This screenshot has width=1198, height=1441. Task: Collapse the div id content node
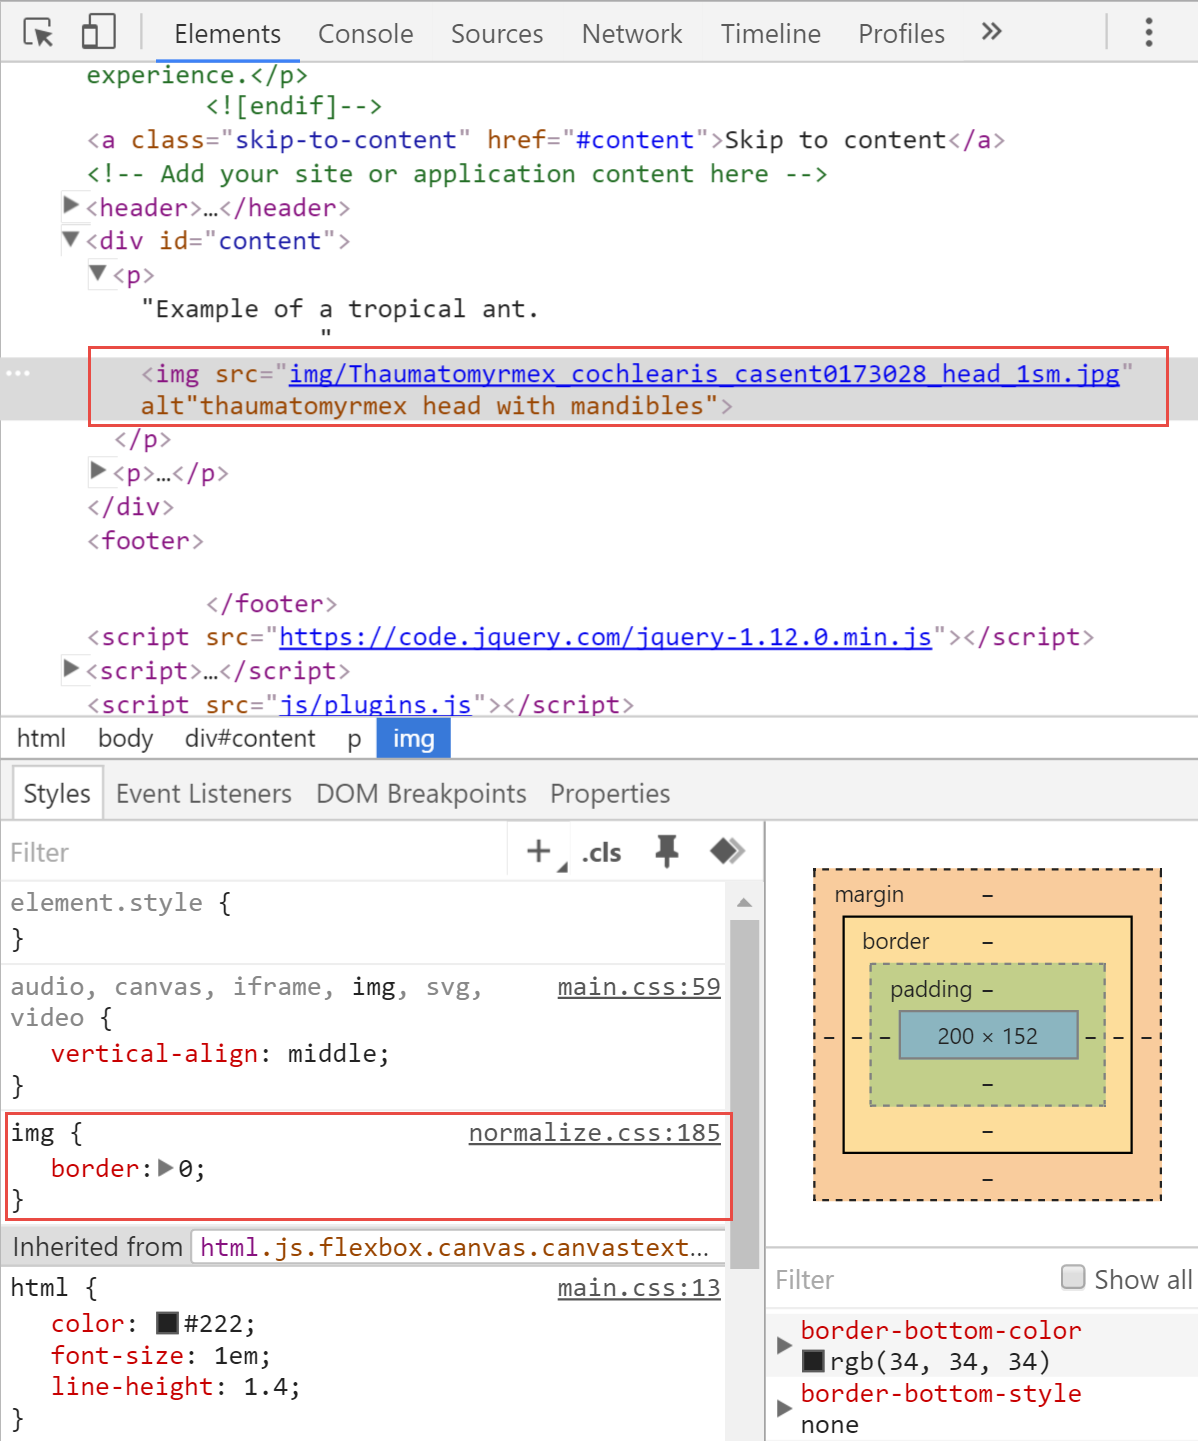click(71, 239)
